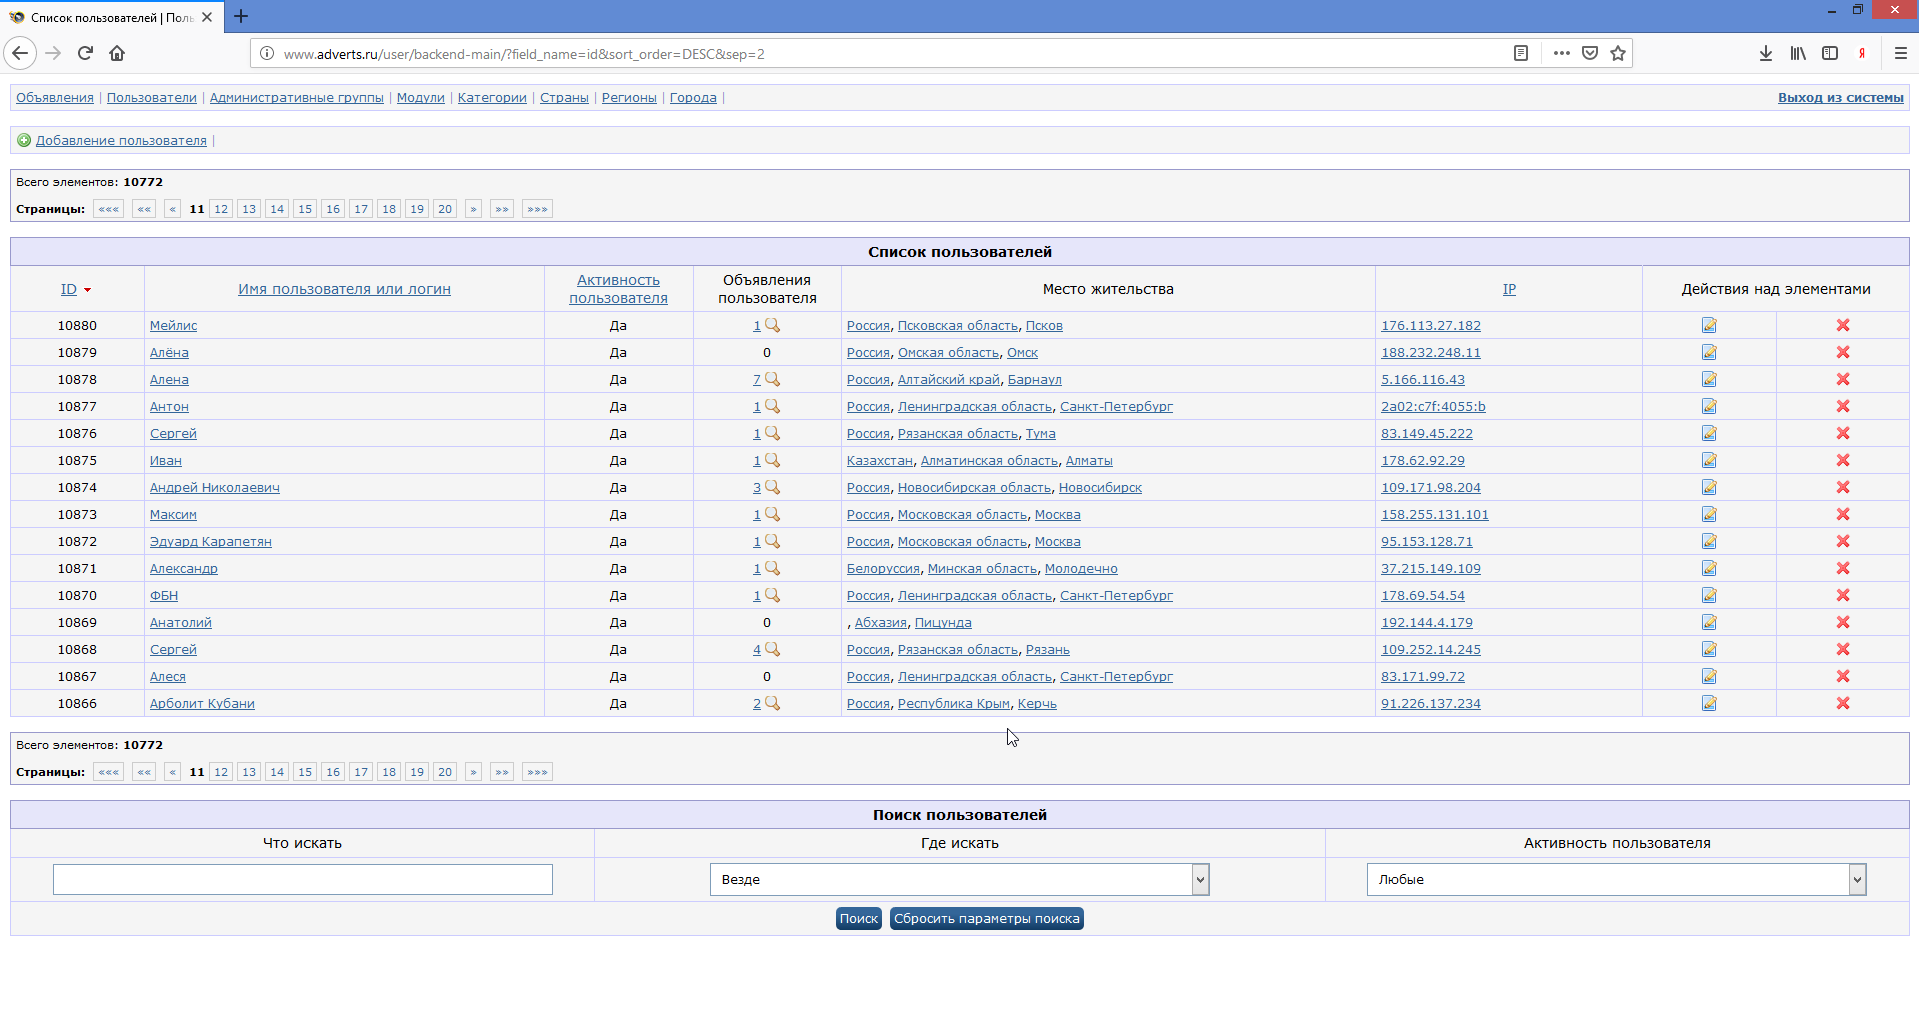
Task: Click 'Выход из системы' link
Action: pyautogui.click(x=1840, y=97)
